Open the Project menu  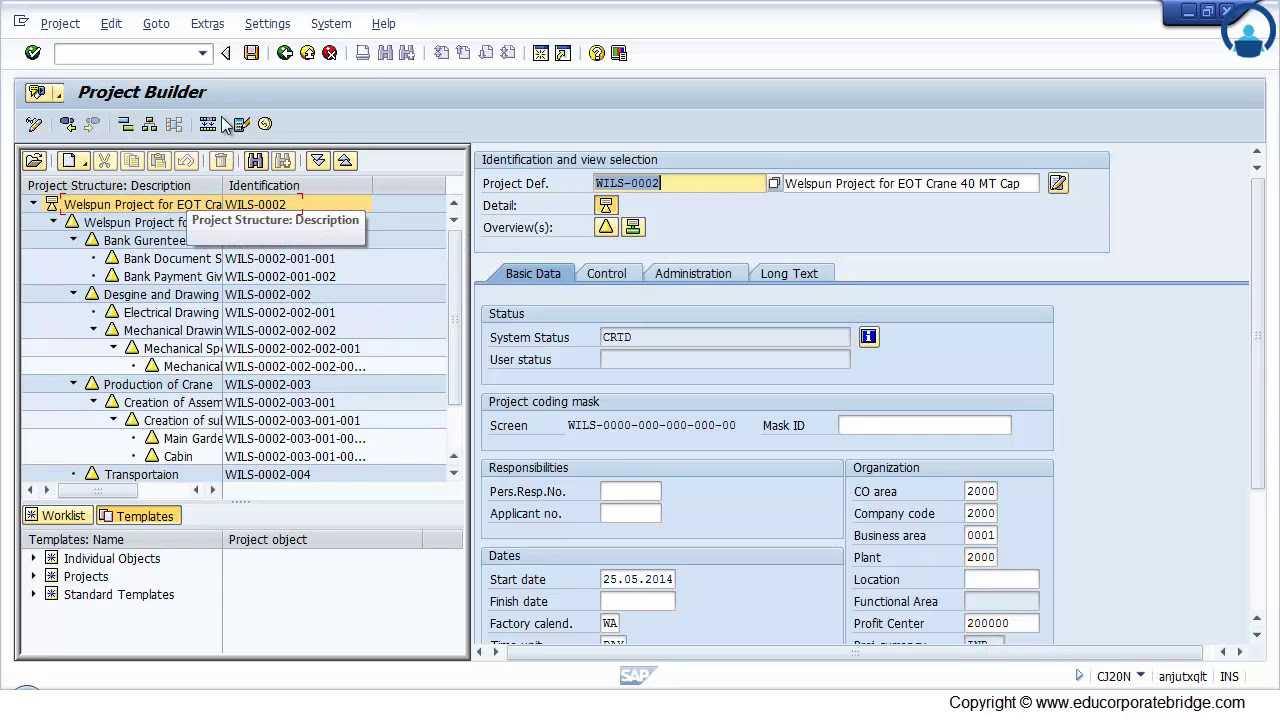pos(60,23)
